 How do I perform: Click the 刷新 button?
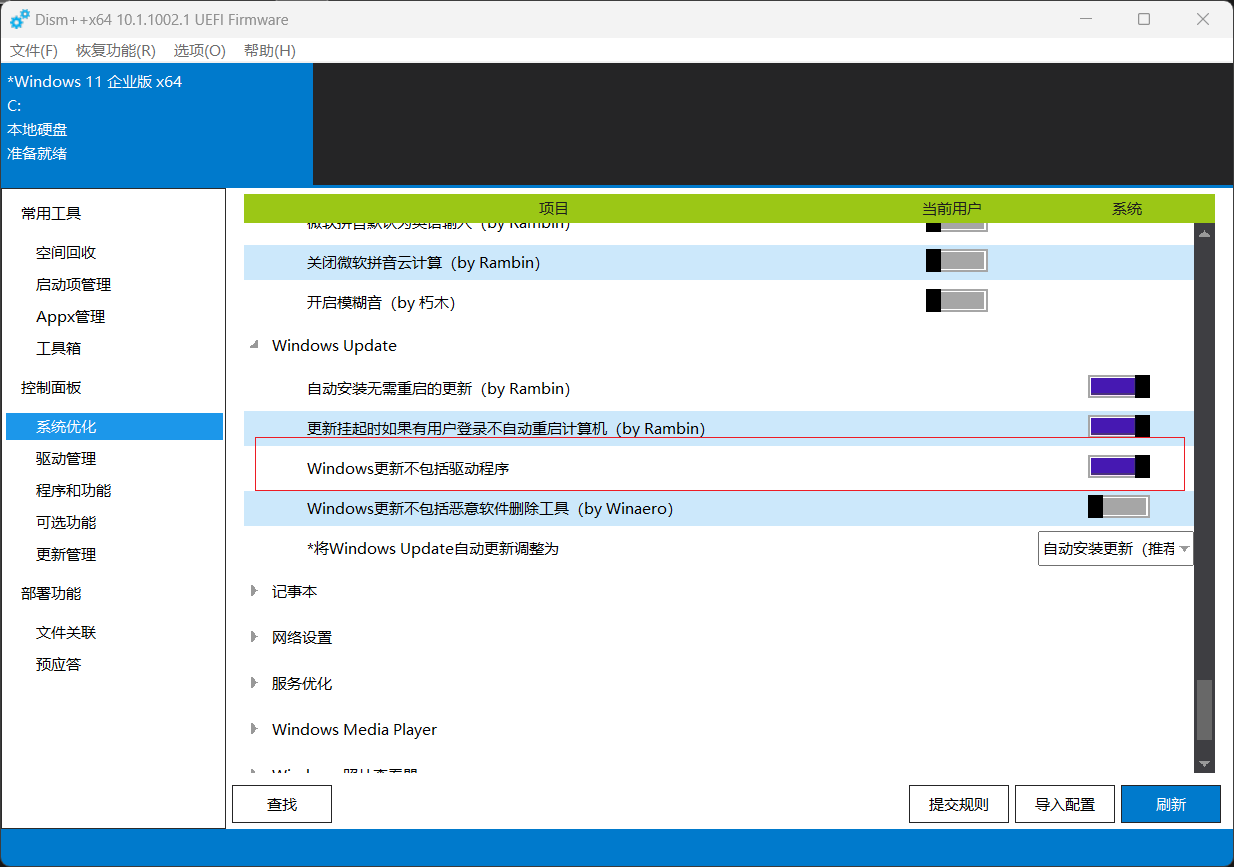click(x=1170, y=803)
